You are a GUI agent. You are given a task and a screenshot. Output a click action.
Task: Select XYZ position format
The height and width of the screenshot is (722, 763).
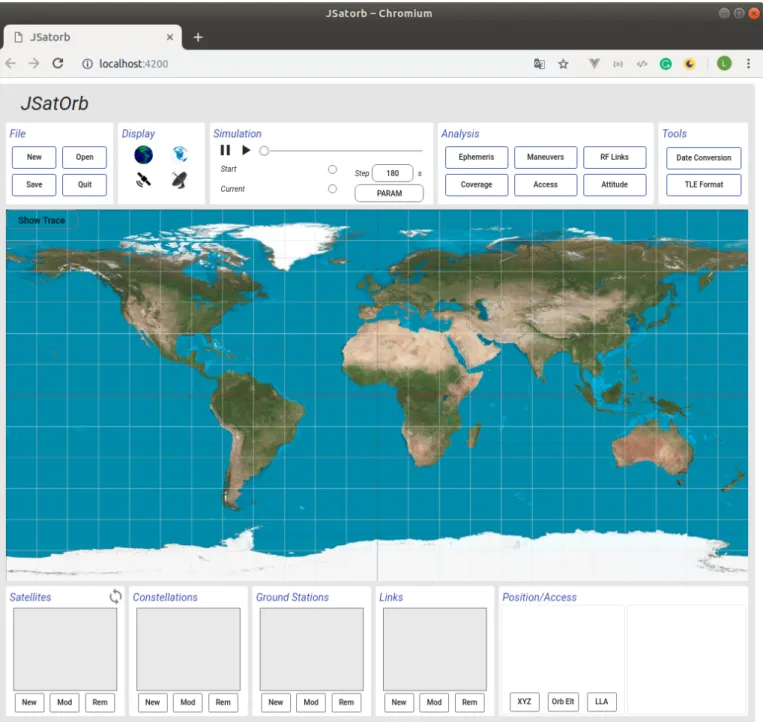(525, 702)
